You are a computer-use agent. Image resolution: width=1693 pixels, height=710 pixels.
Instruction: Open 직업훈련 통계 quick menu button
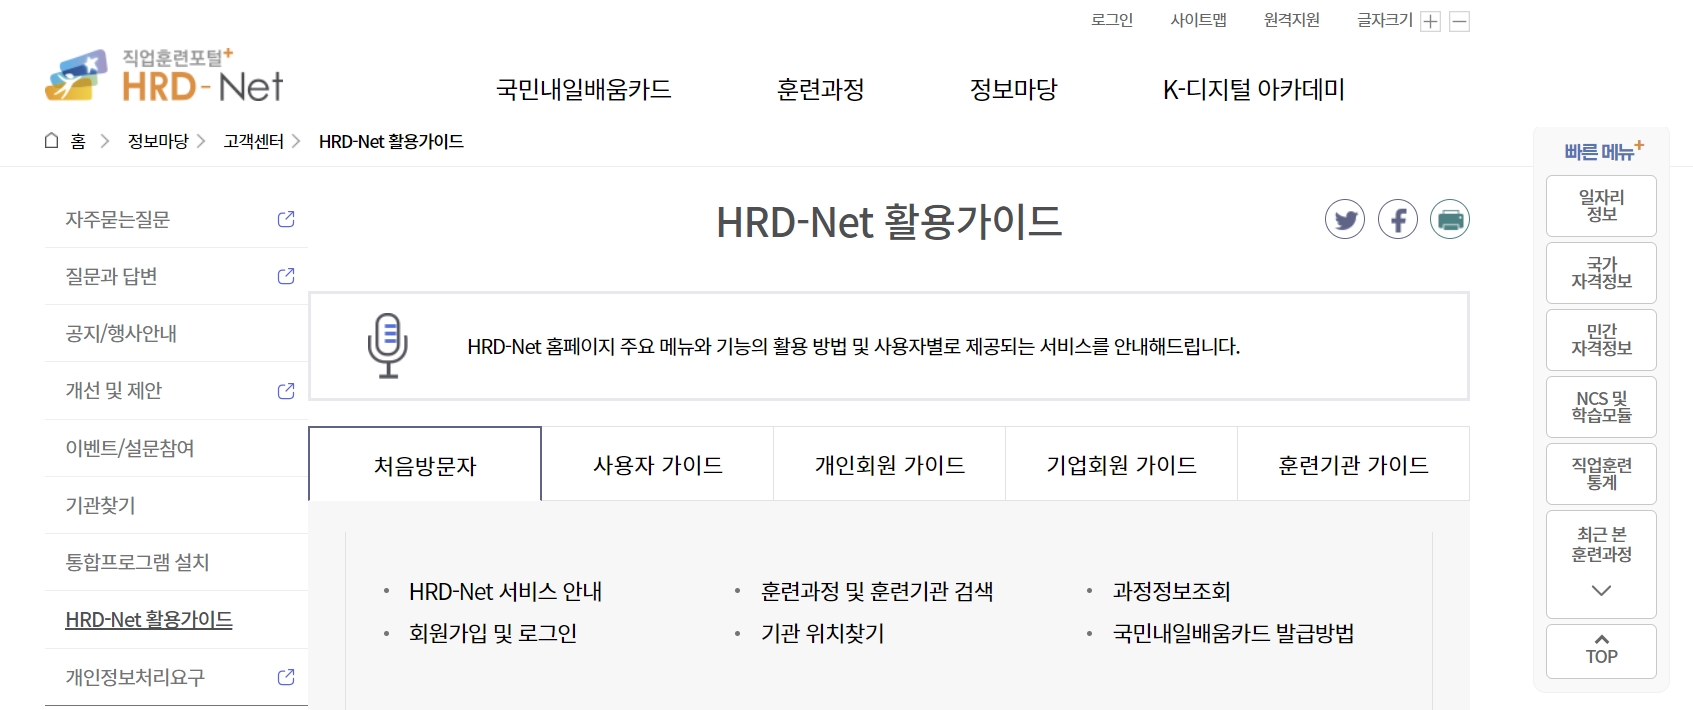click(1601, 474)
